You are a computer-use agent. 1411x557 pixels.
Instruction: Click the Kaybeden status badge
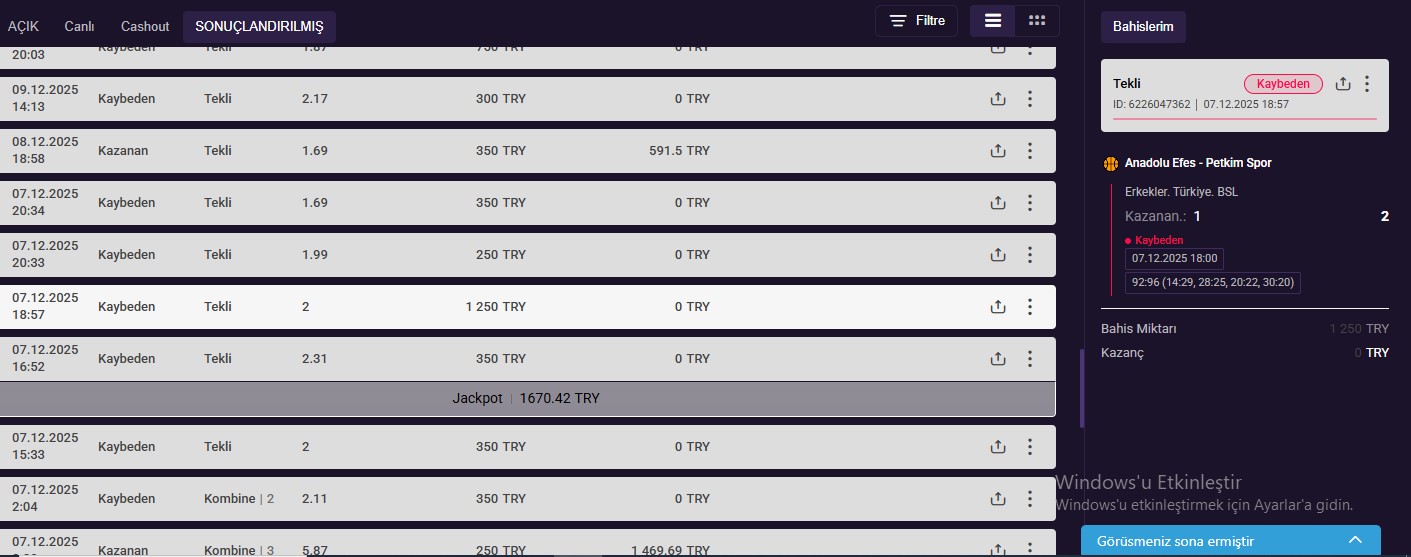[1283, 84]
